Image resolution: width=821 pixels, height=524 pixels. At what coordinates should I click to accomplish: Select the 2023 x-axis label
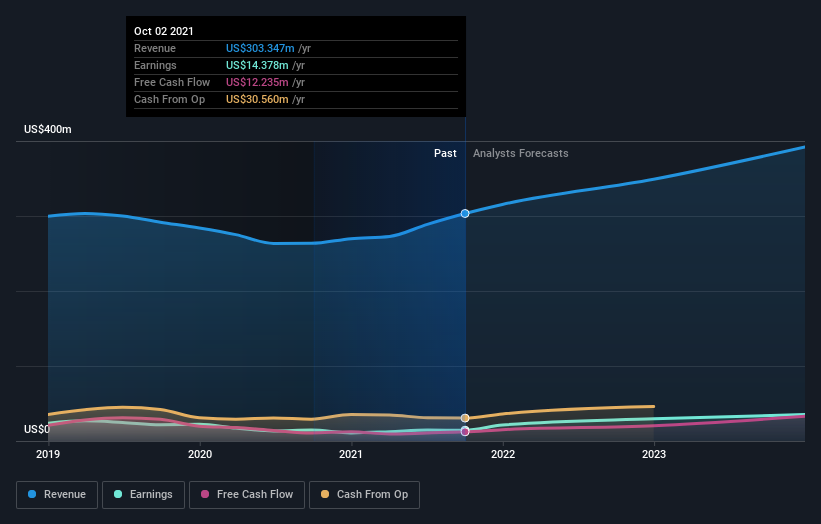click(x=654, y=454)
